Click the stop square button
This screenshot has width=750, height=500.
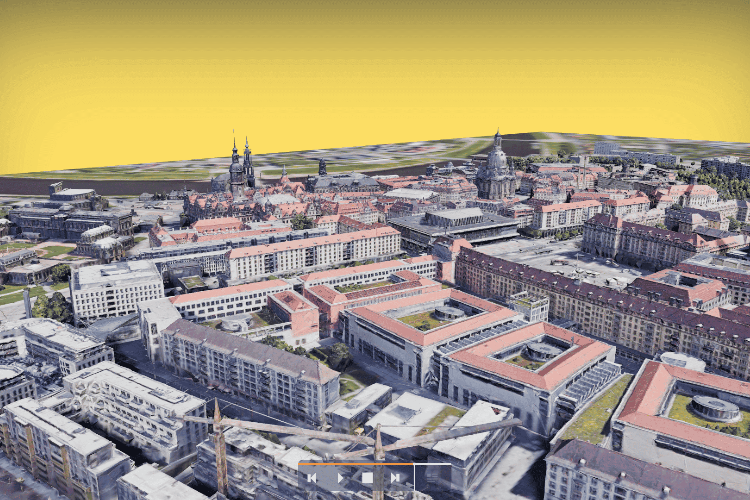click(x=367, y=479)
